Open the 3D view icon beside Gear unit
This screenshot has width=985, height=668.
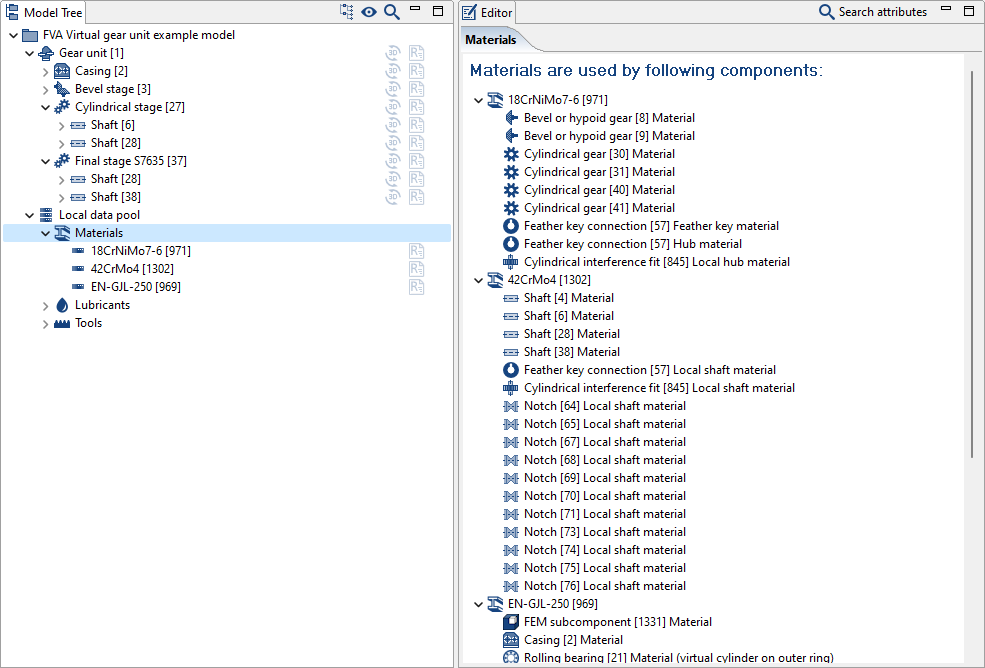coord(392,52)
